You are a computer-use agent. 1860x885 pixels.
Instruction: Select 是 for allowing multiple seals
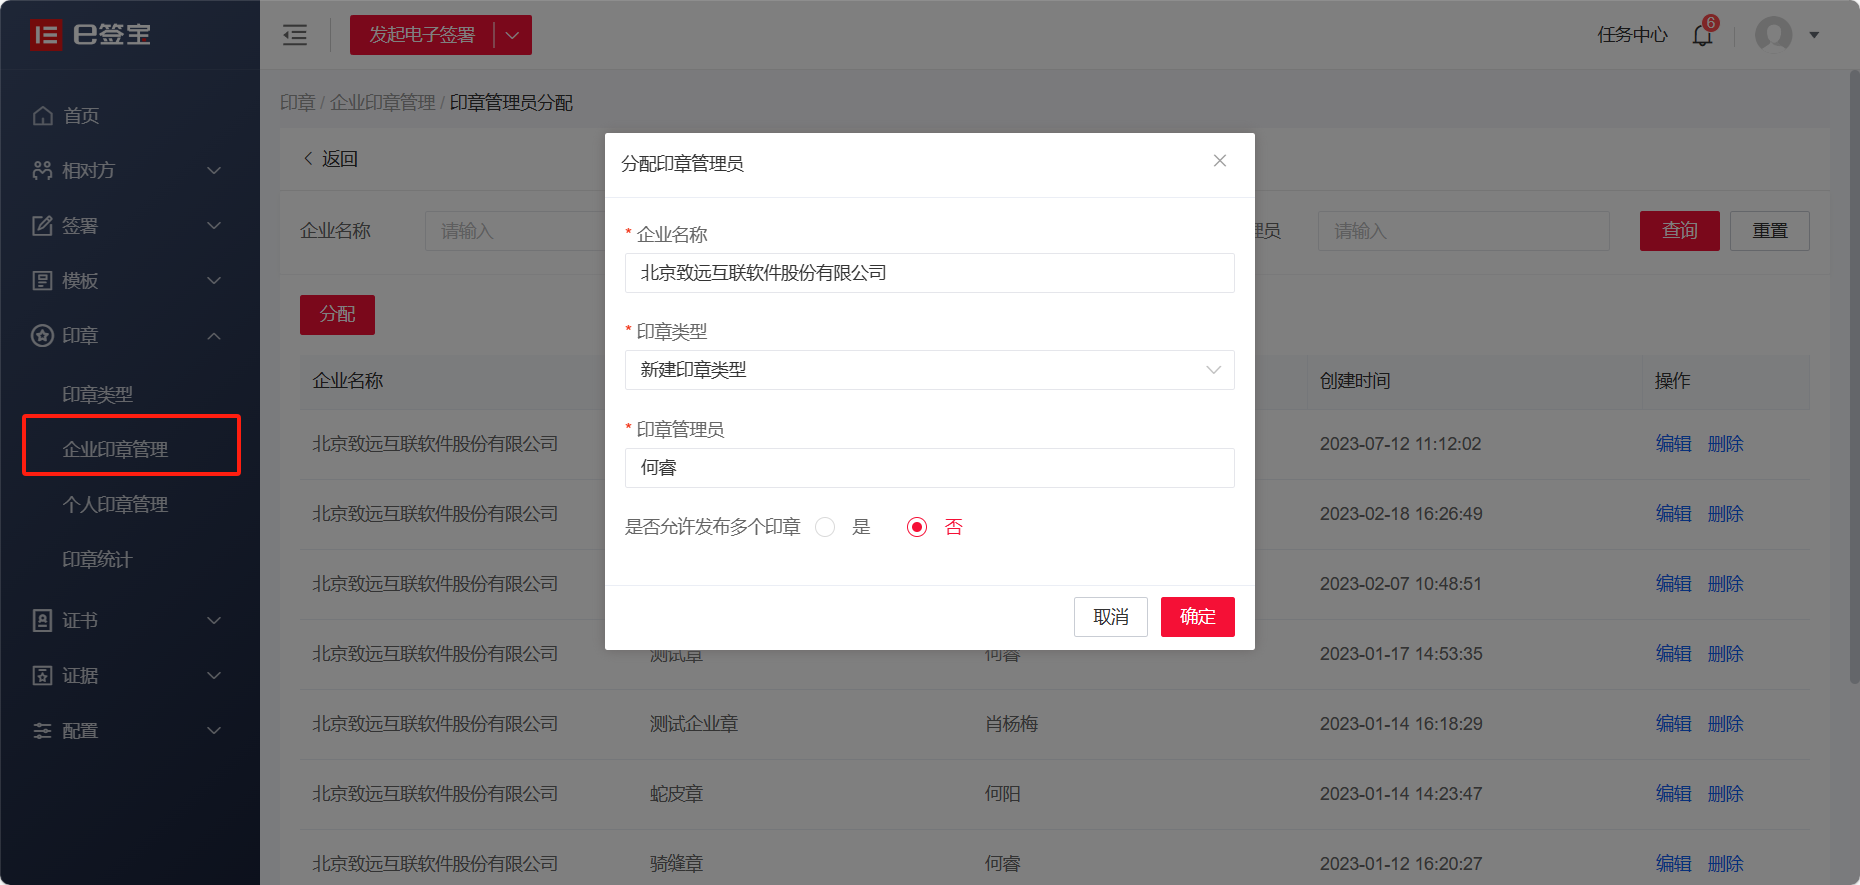pos(825,527)
